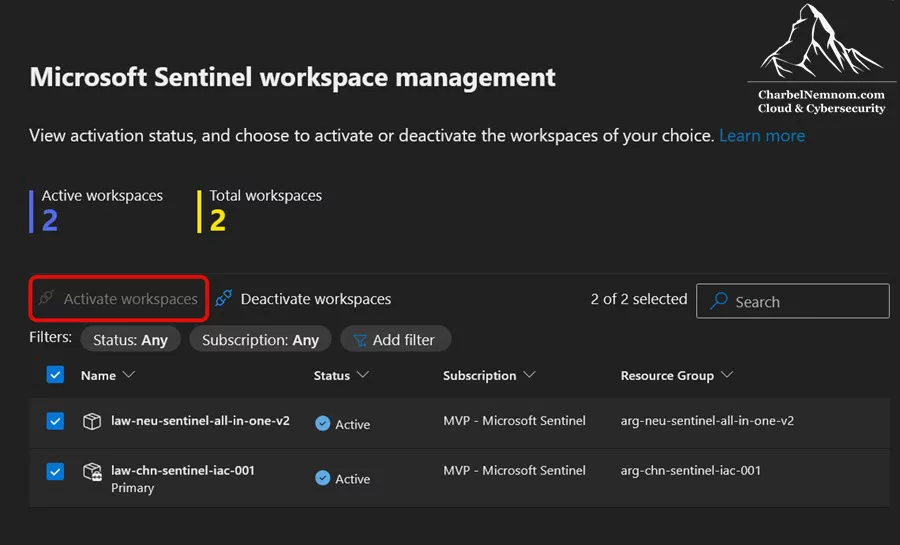Viewport: 900px width, 545px height.
Task: Toggle the select-all checkbox in header
Action: click(x=55, y=375)
